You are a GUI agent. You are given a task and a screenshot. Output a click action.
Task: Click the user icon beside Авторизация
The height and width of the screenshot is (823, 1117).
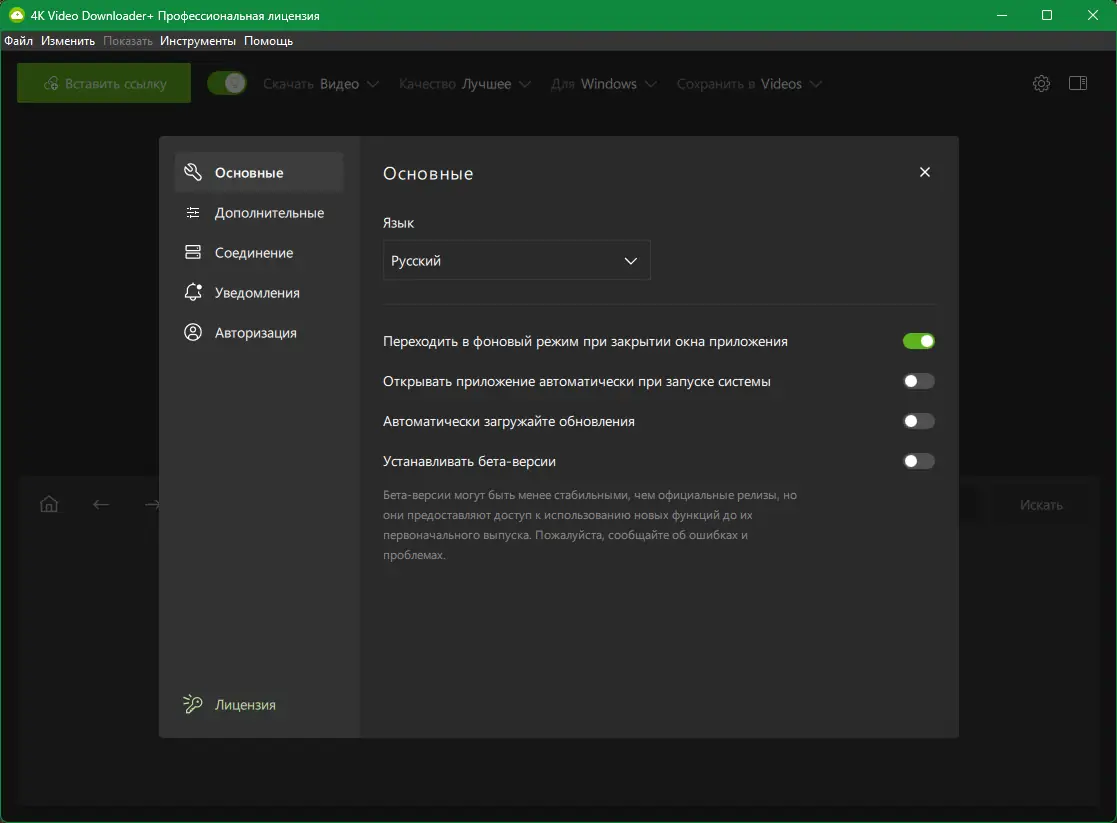[193, 333]
